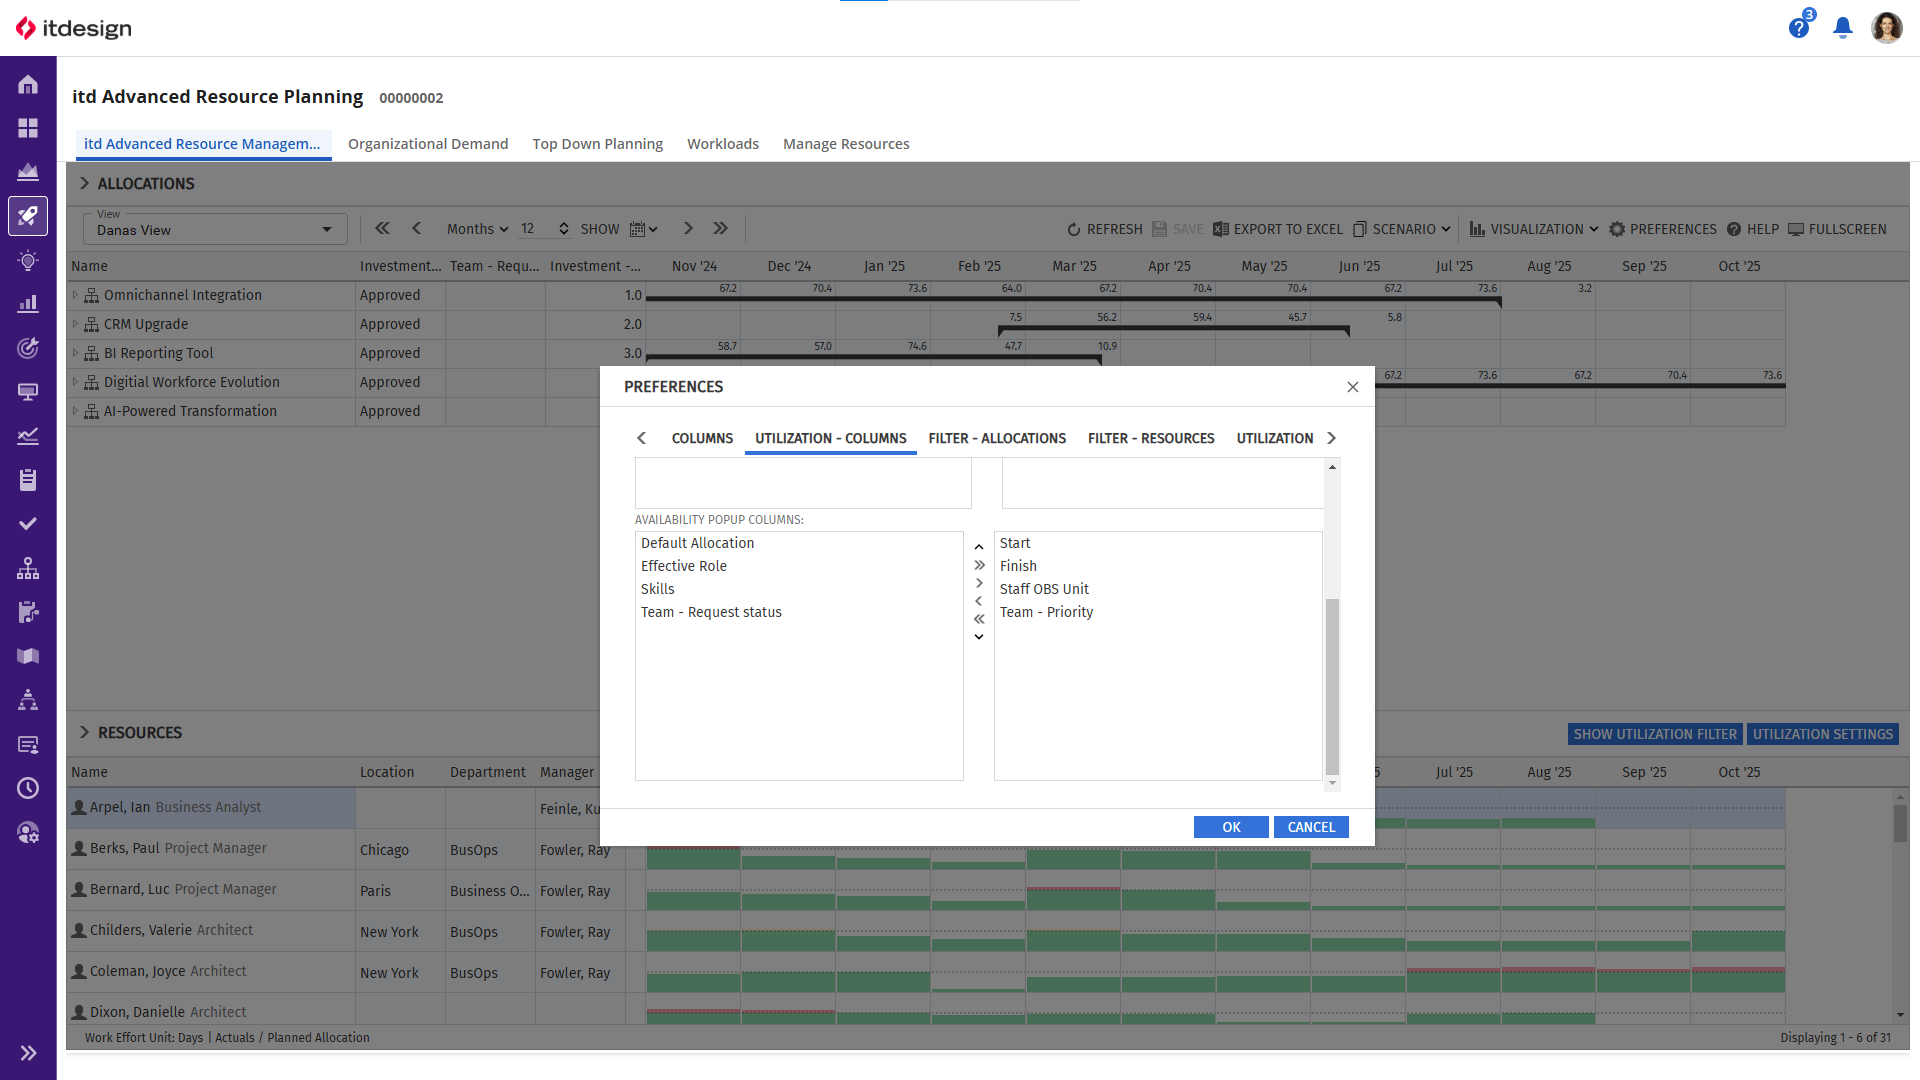Screen dimensions: 1920x1080
Task: Click the resources list vertical scrollbar
Action: [1900, 824]
